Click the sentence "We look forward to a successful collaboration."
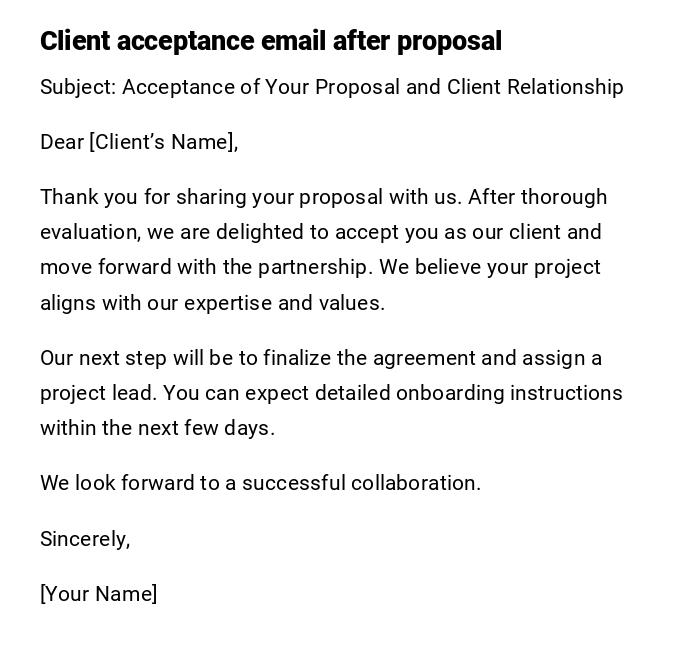This screenshot has height=656, width=700. coord(260,483)
